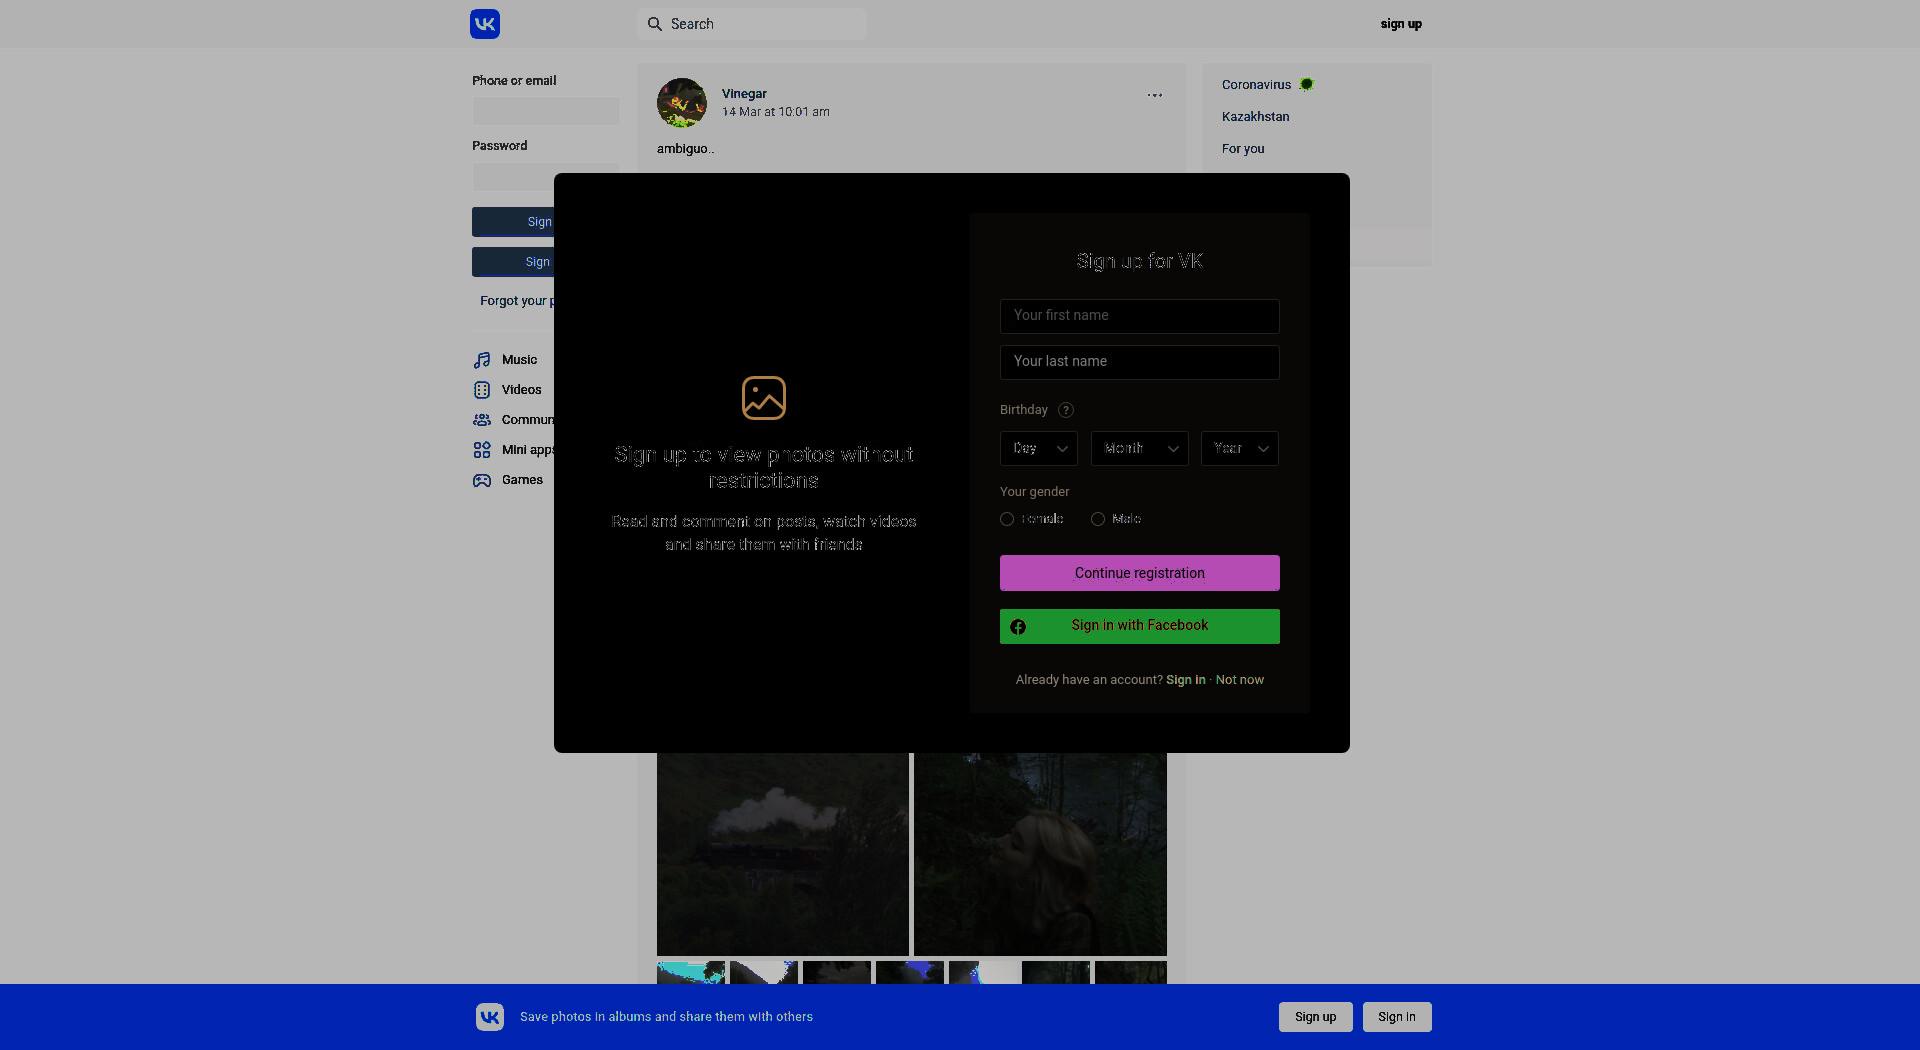The image size is (1920, 1050).
Task: Focus the Phone or email field
Action: tap(546, 111)
